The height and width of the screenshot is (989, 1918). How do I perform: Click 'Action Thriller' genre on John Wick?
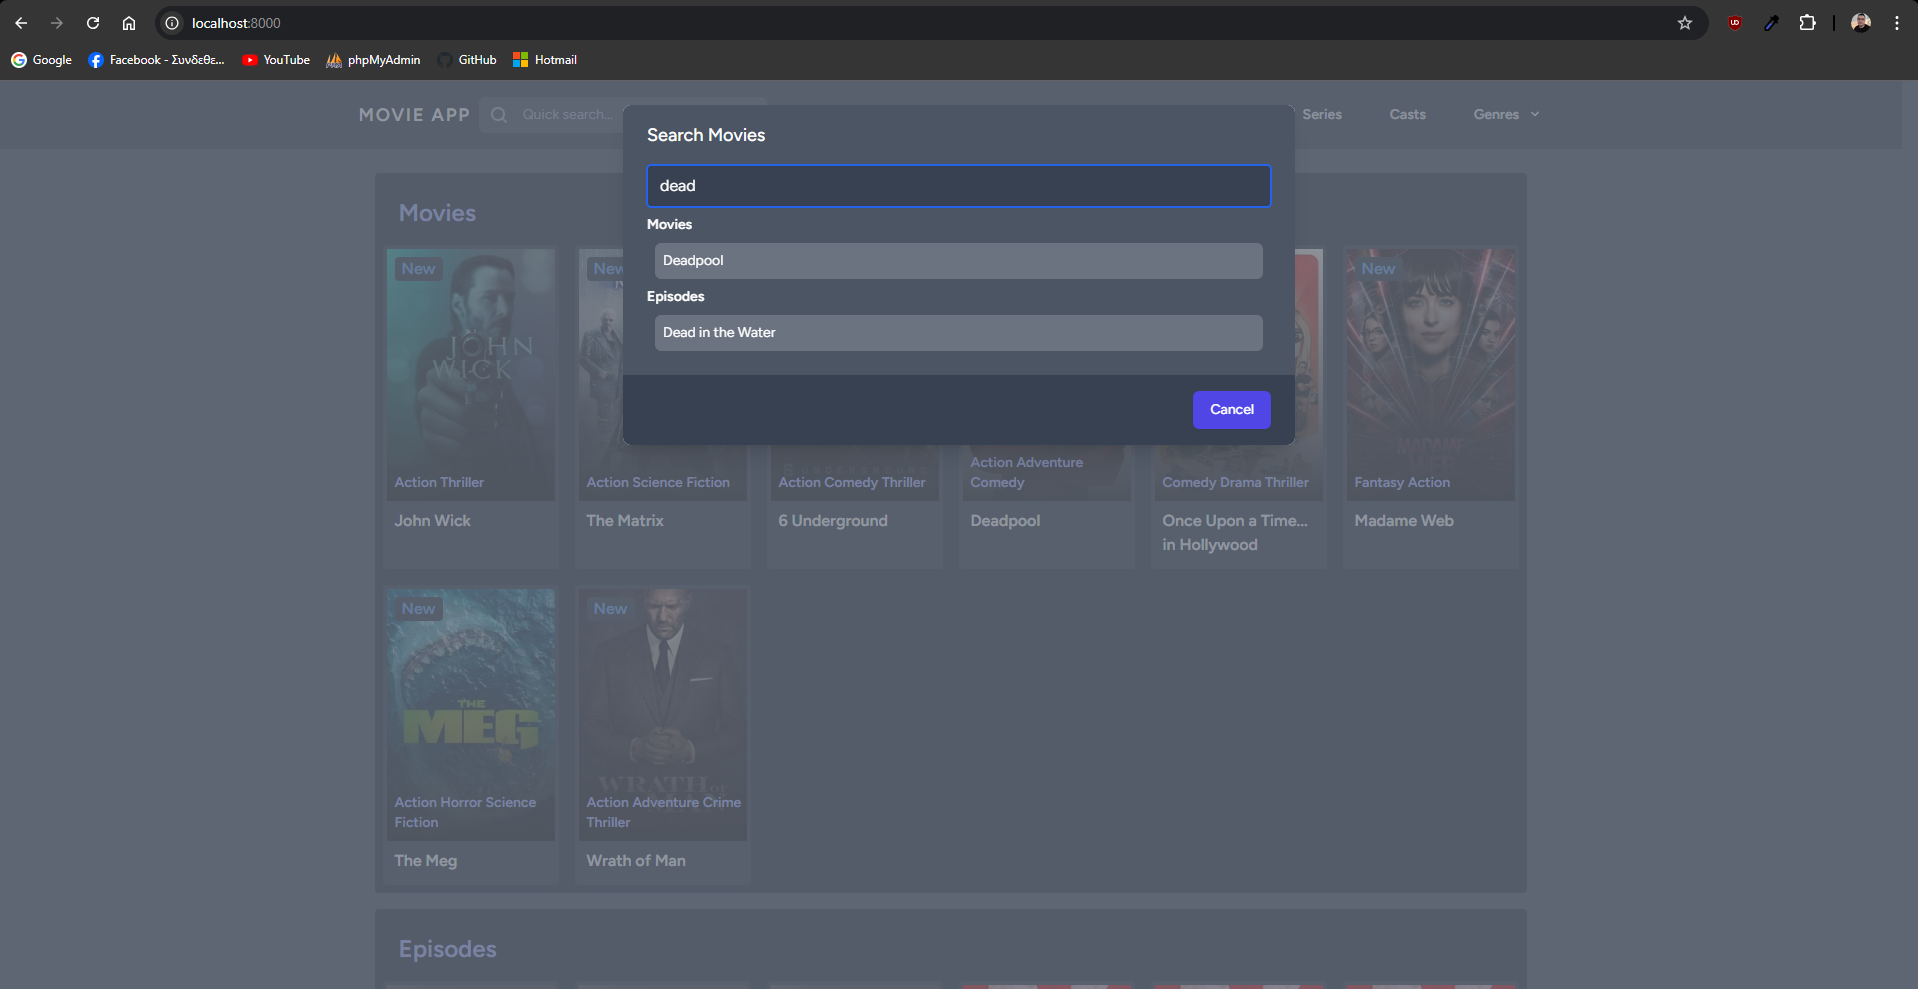(x=439, y=483)
